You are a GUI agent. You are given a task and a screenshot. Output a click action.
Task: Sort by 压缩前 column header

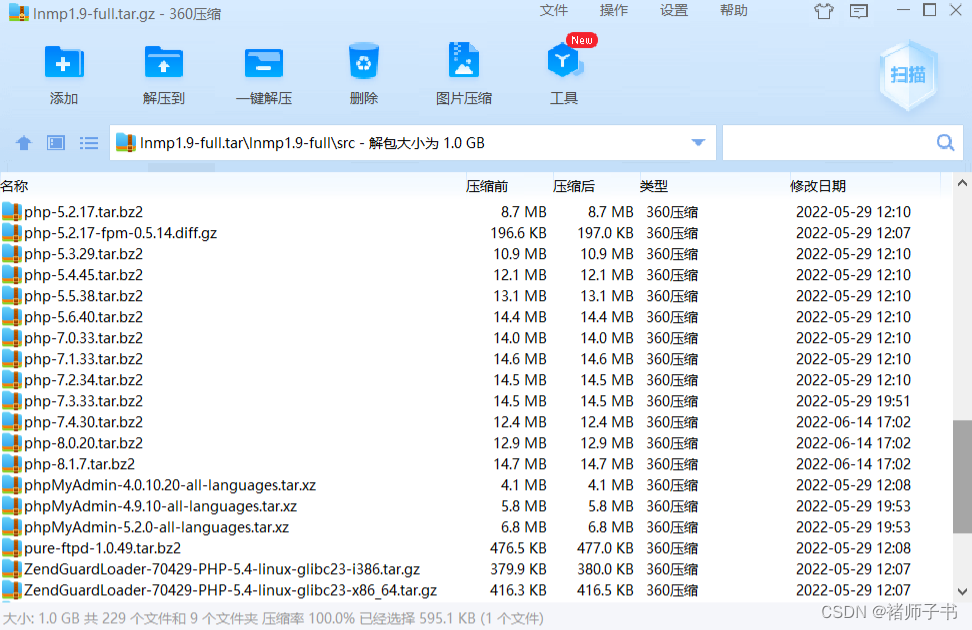click(487, 186)
